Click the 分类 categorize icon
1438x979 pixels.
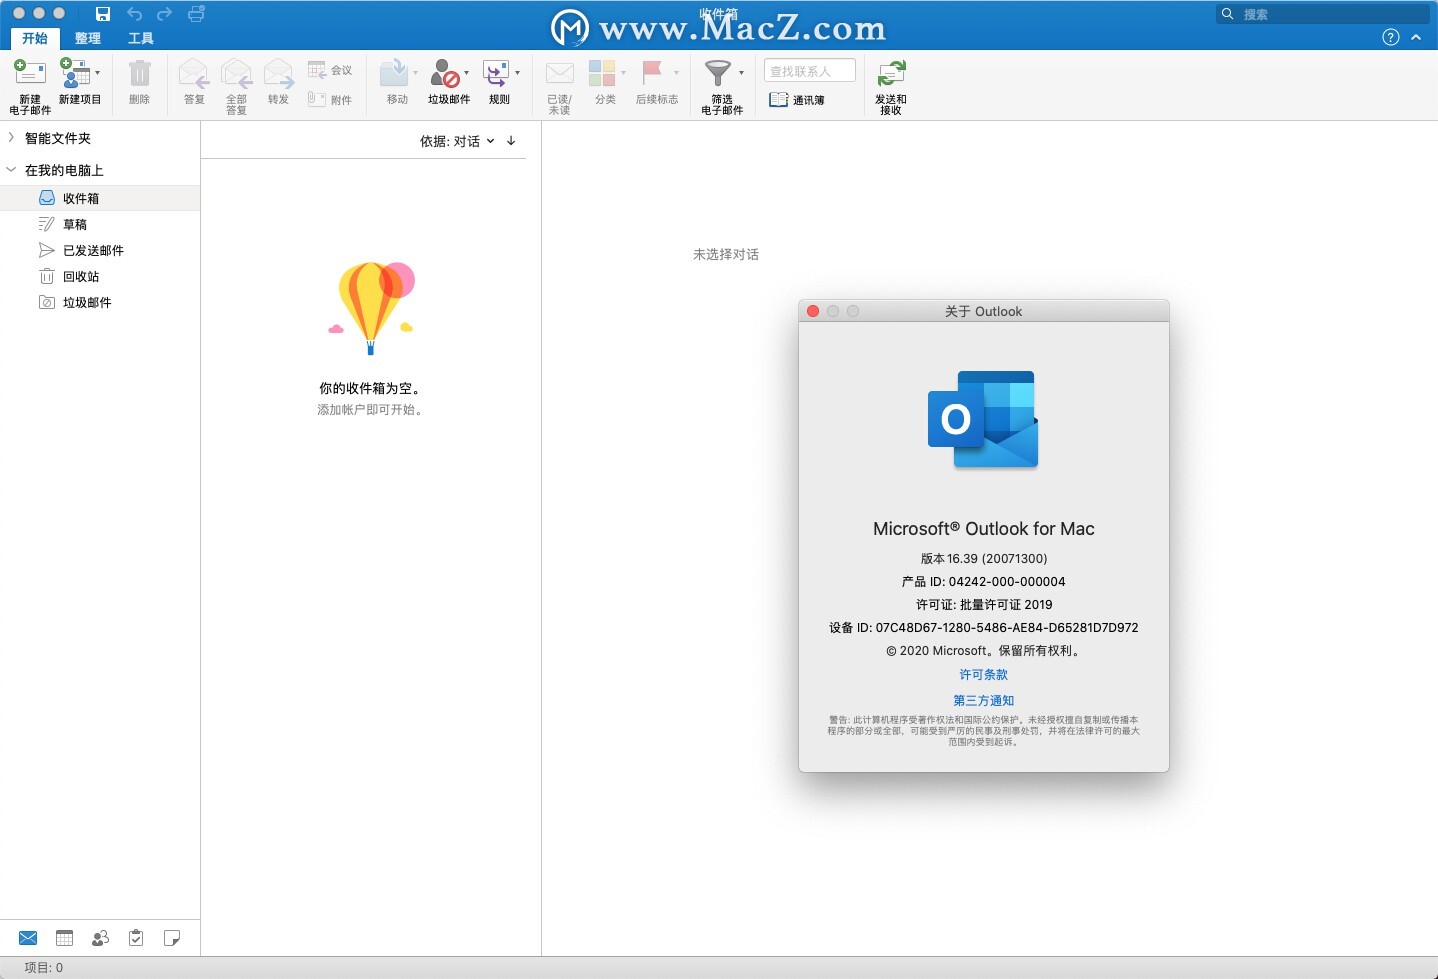(x=602, y=73)
